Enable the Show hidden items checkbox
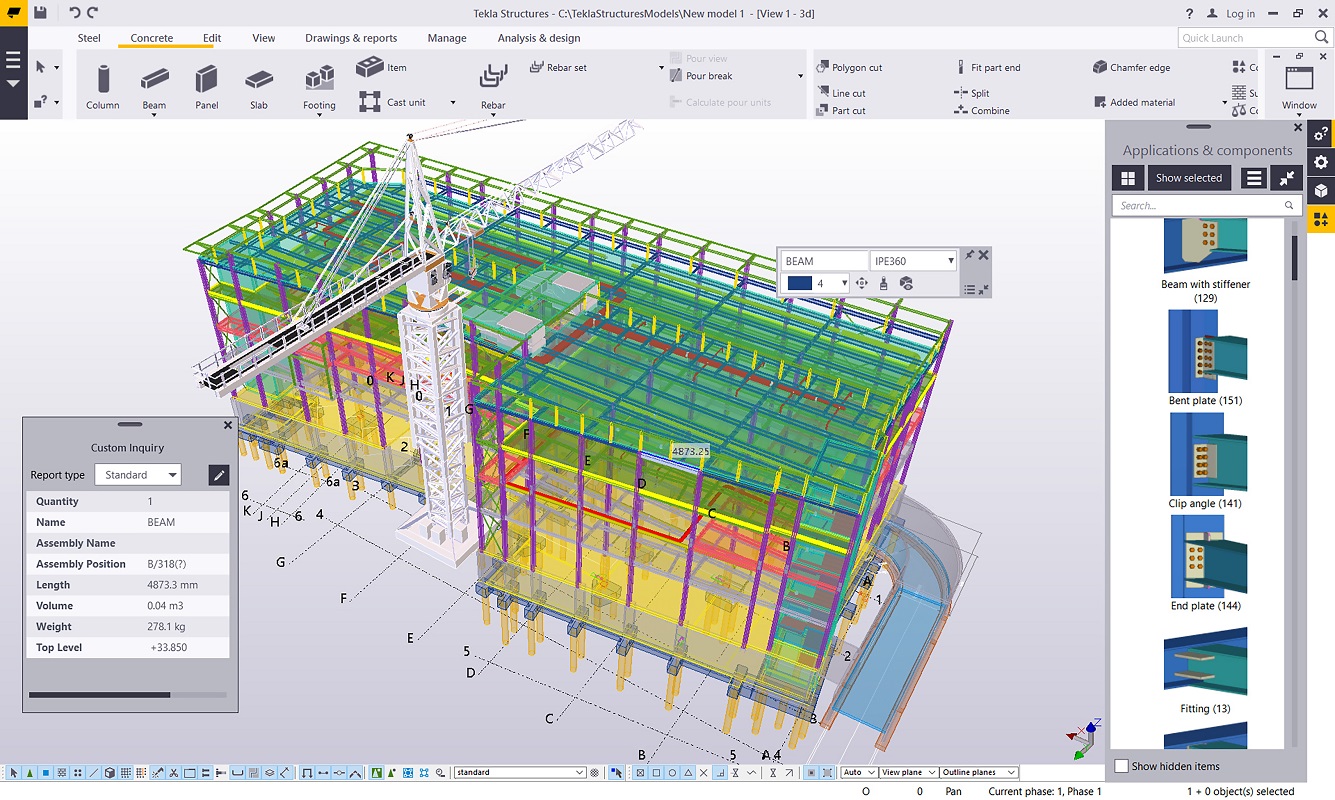This screenshot has height=800, width=1335. (x=1120, y=766)
